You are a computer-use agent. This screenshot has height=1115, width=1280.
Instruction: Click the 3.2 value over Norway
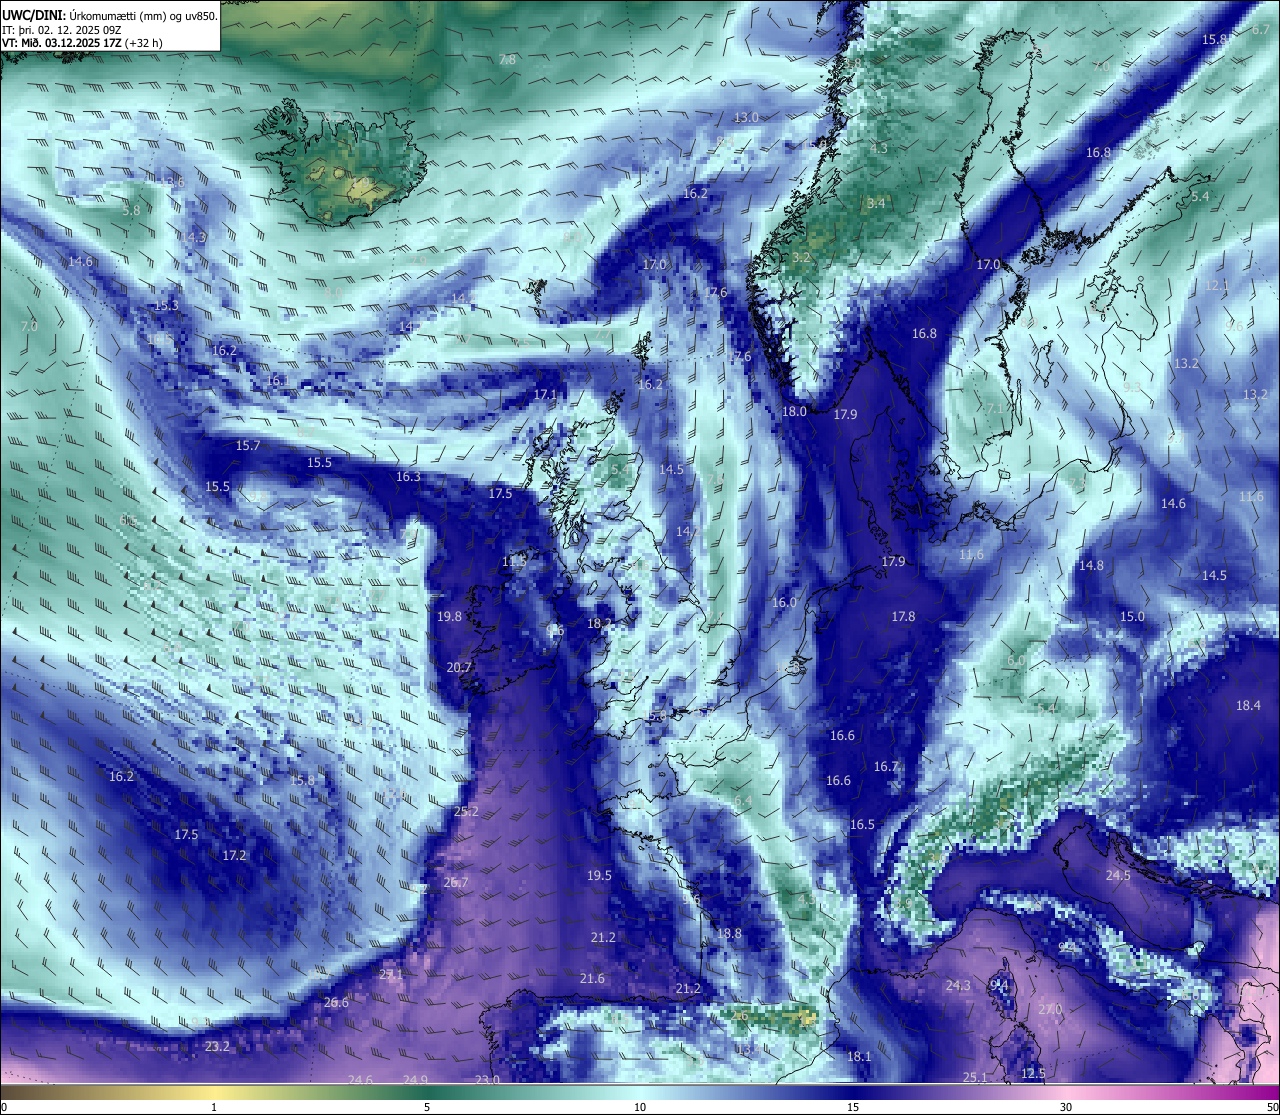801,257
